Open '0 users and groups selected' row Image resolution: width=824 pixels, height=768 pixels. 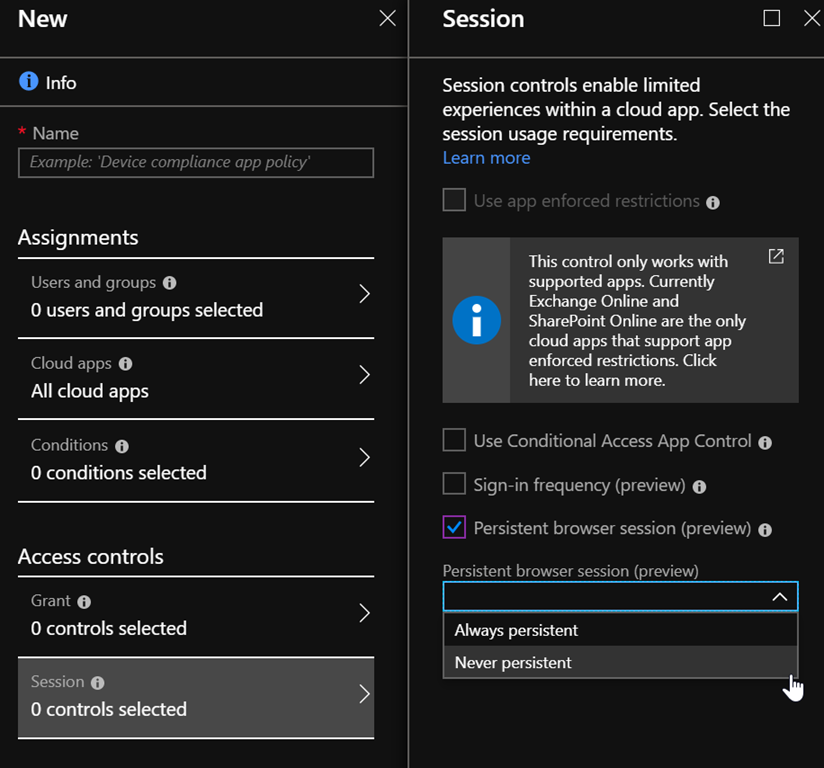(196, 298)
